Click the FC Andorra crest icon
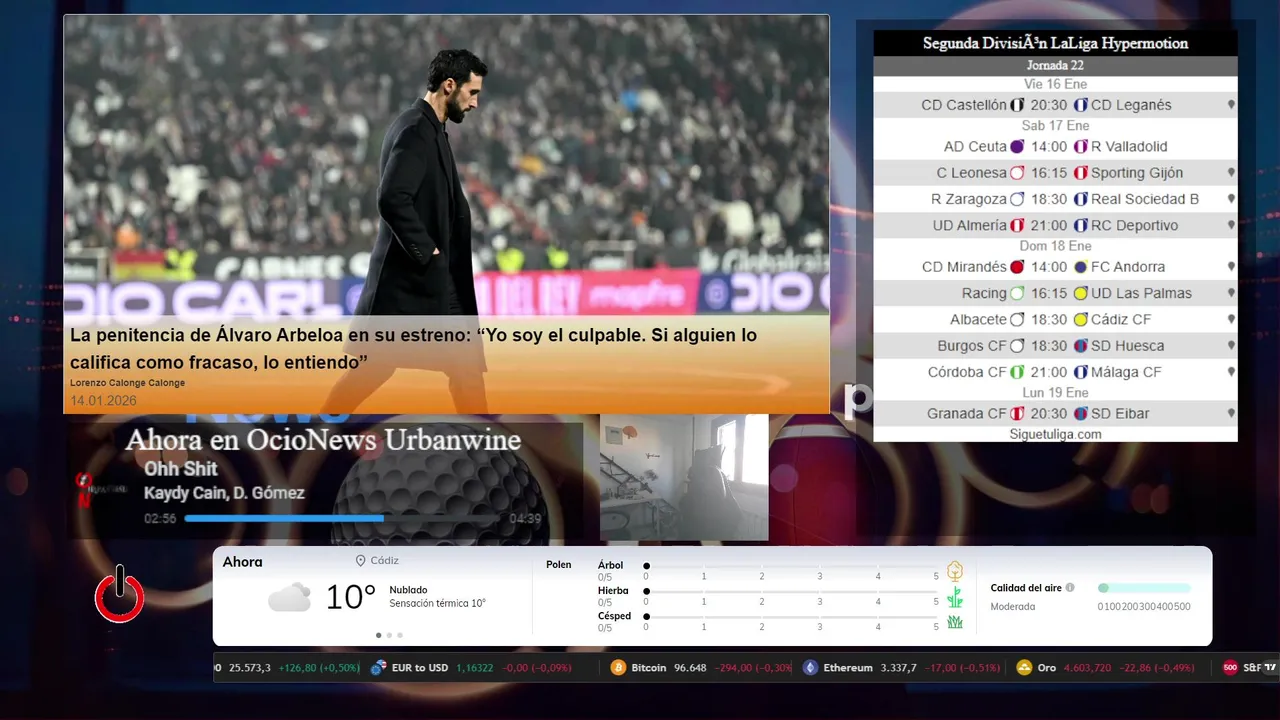 pyautogui.click(x=1080, y=267)
